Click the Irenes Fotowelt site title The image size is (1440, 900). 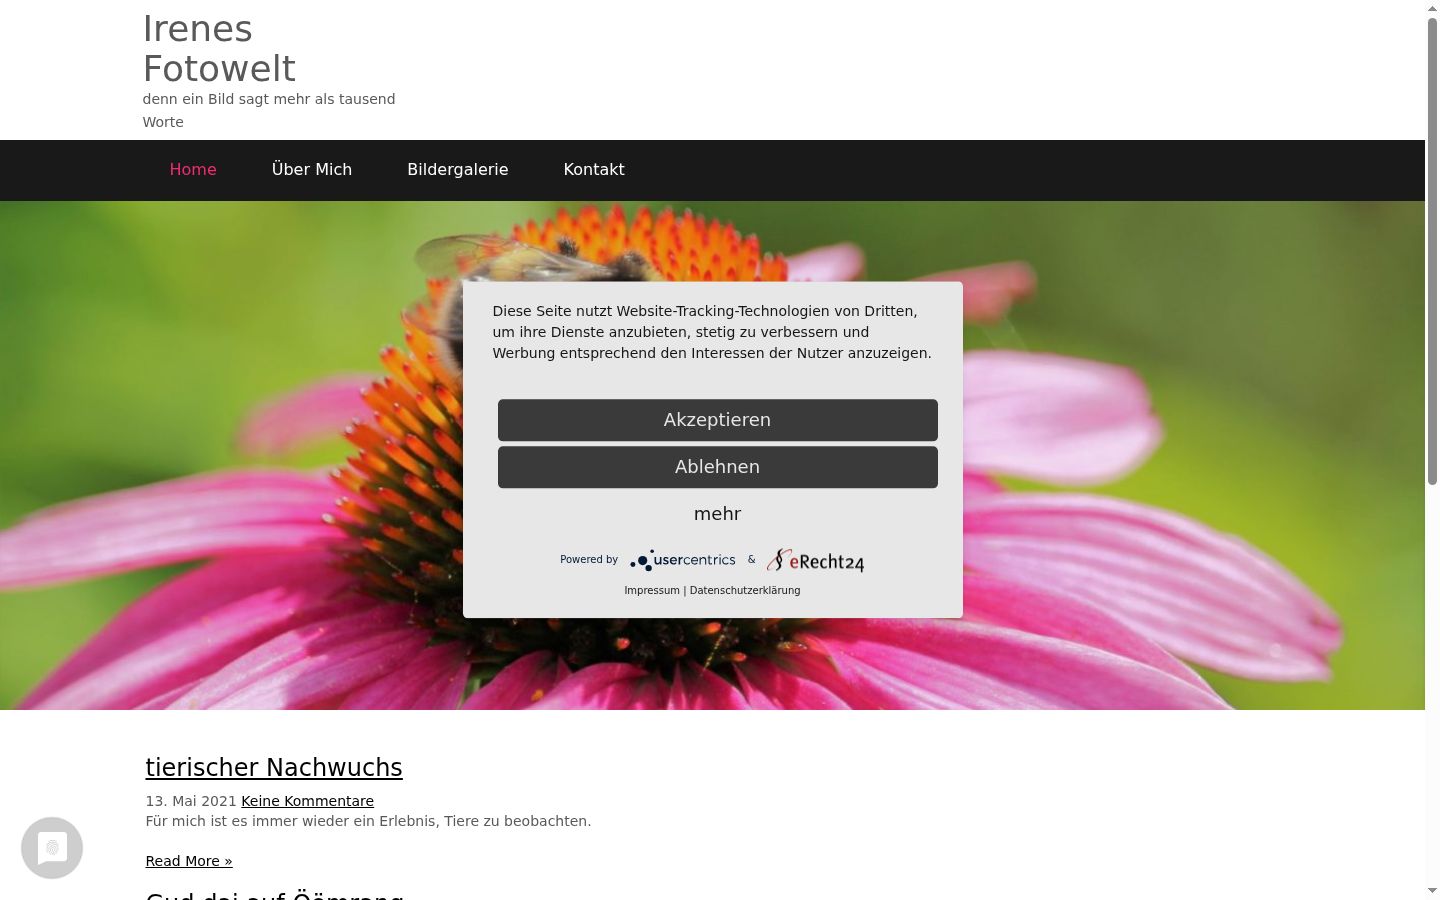click(220, 49)
